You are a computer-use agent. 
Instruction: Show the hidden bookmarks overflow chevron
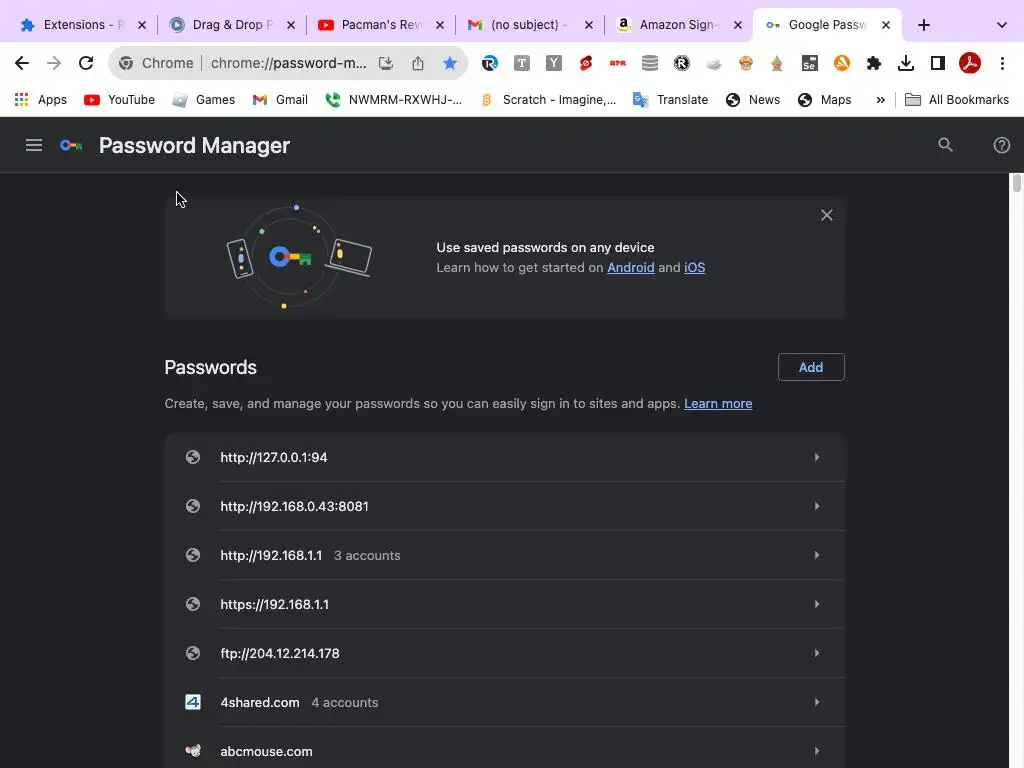coord(880,100)
